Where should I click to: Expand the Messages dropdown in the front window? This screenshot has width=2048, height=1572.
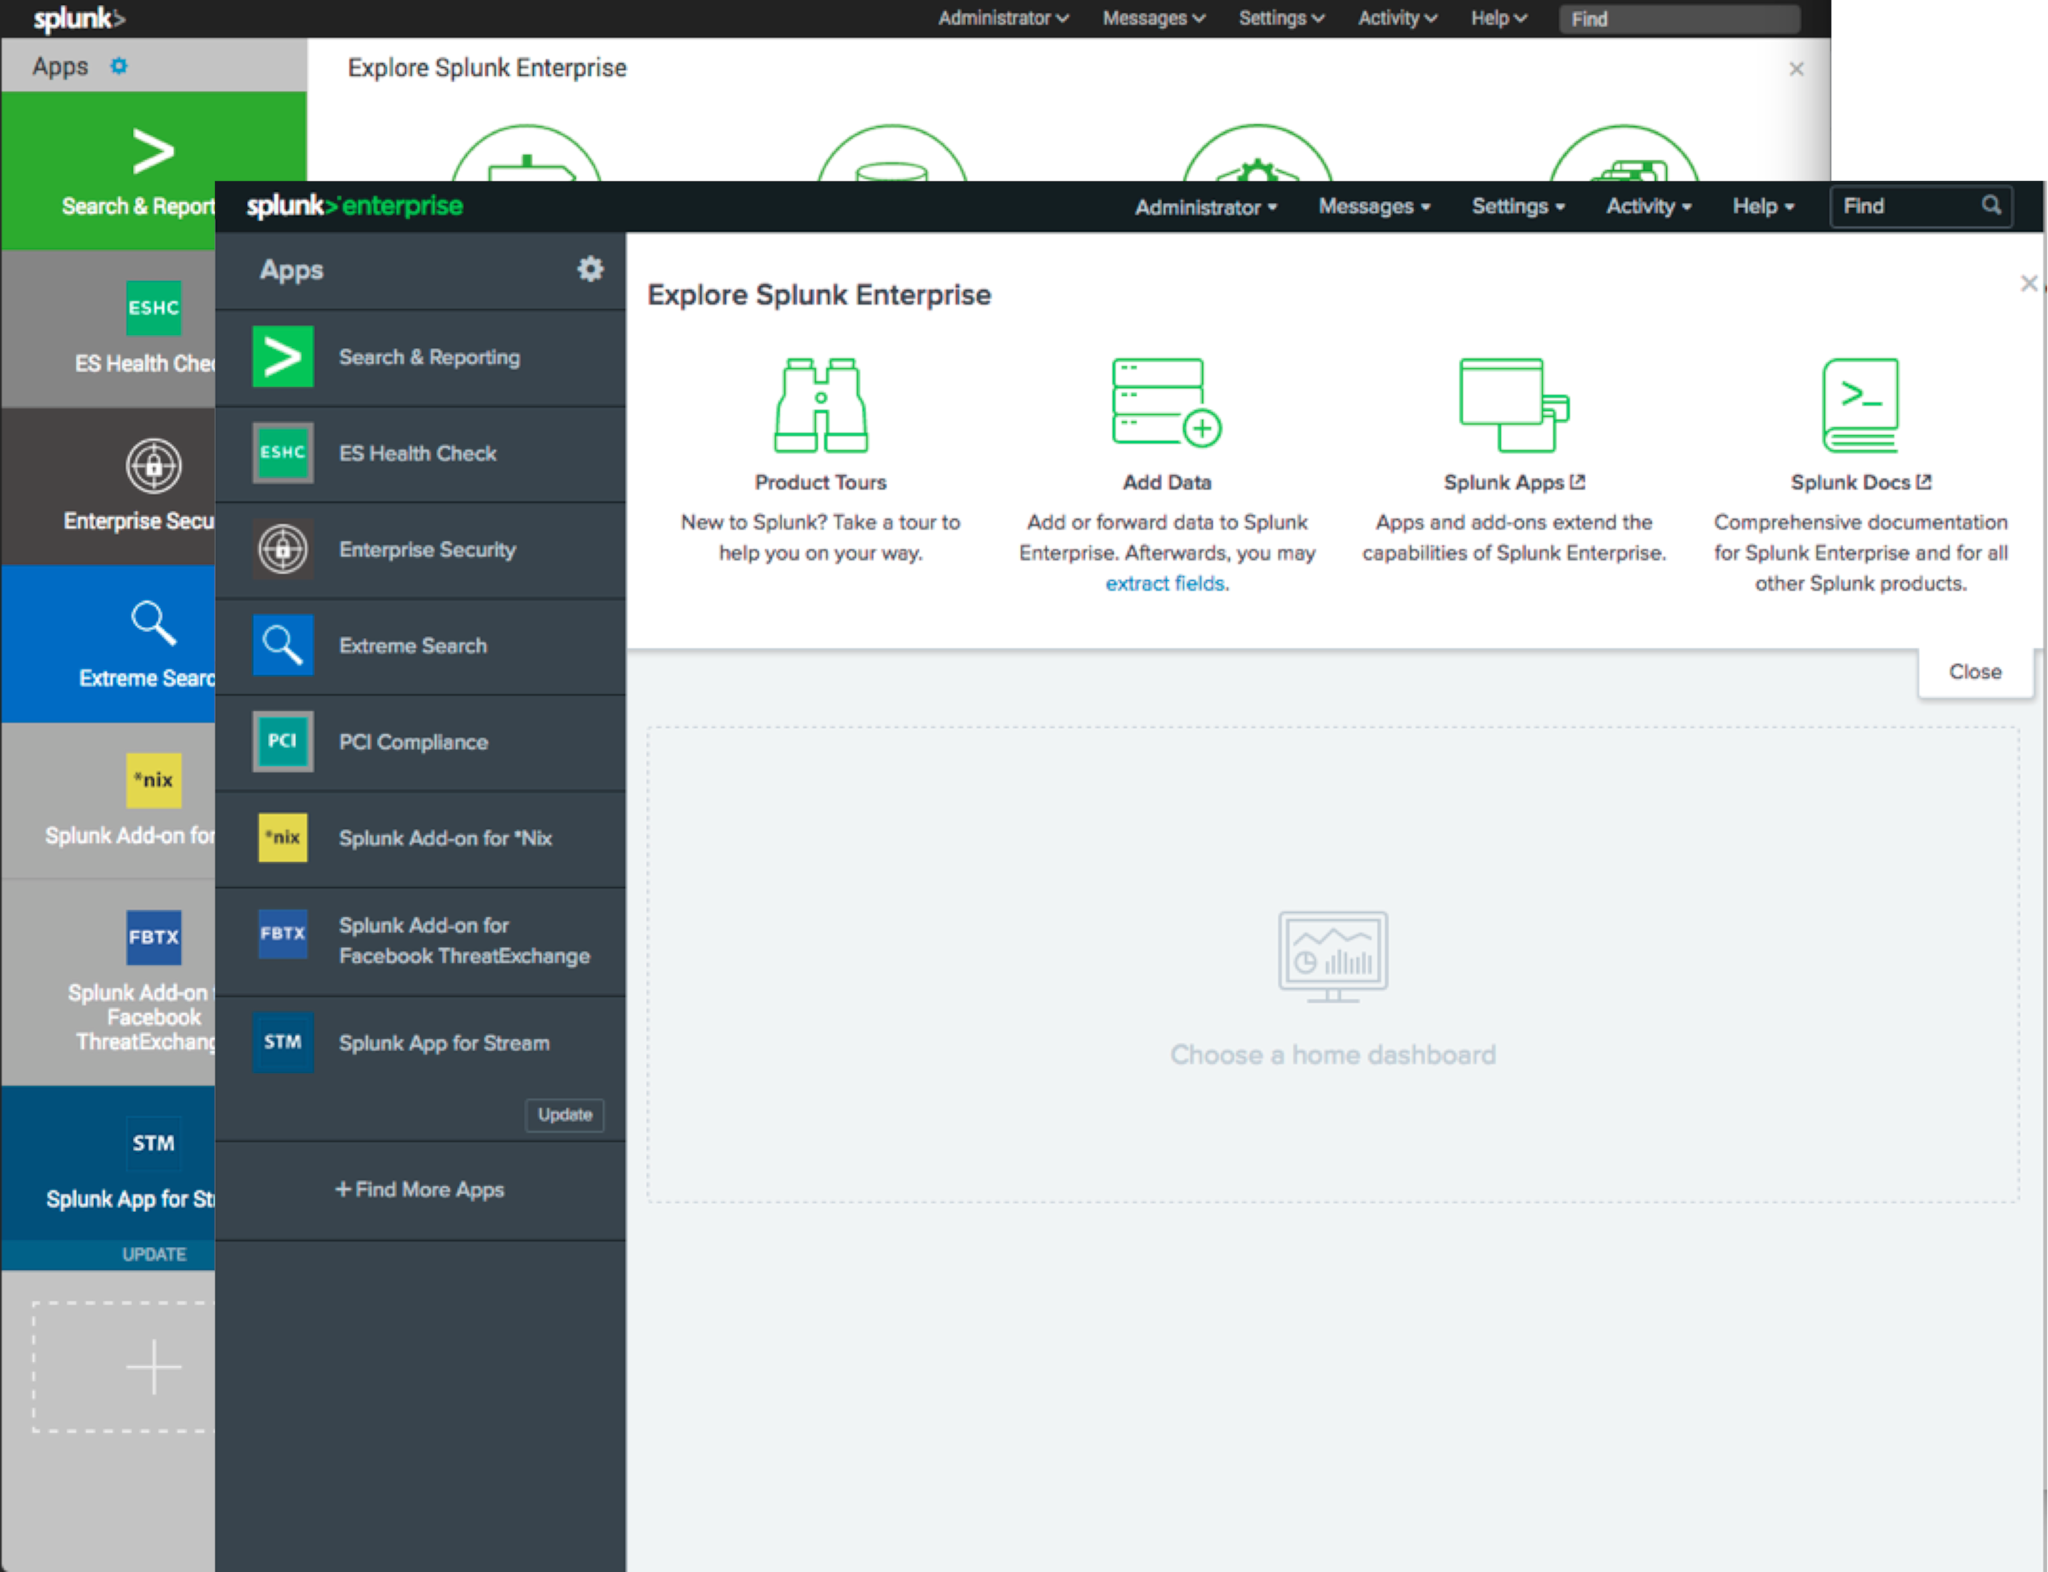1374,207
